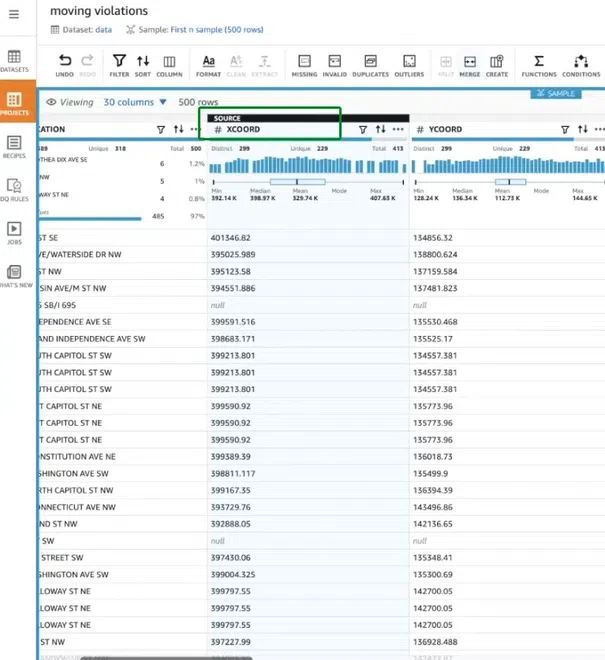This screenshot has height=660, width=605.
Task: Sort the YCOORD column
Action: coord(583,129)
